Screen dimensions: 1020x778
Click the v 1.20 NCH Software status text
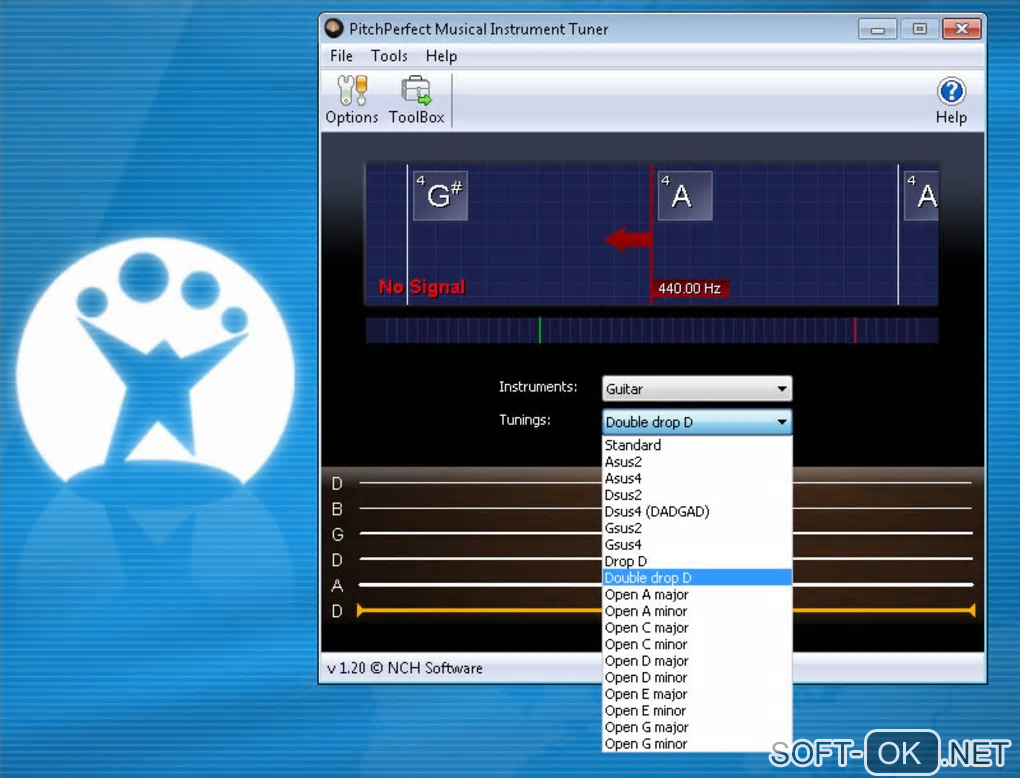405,668
